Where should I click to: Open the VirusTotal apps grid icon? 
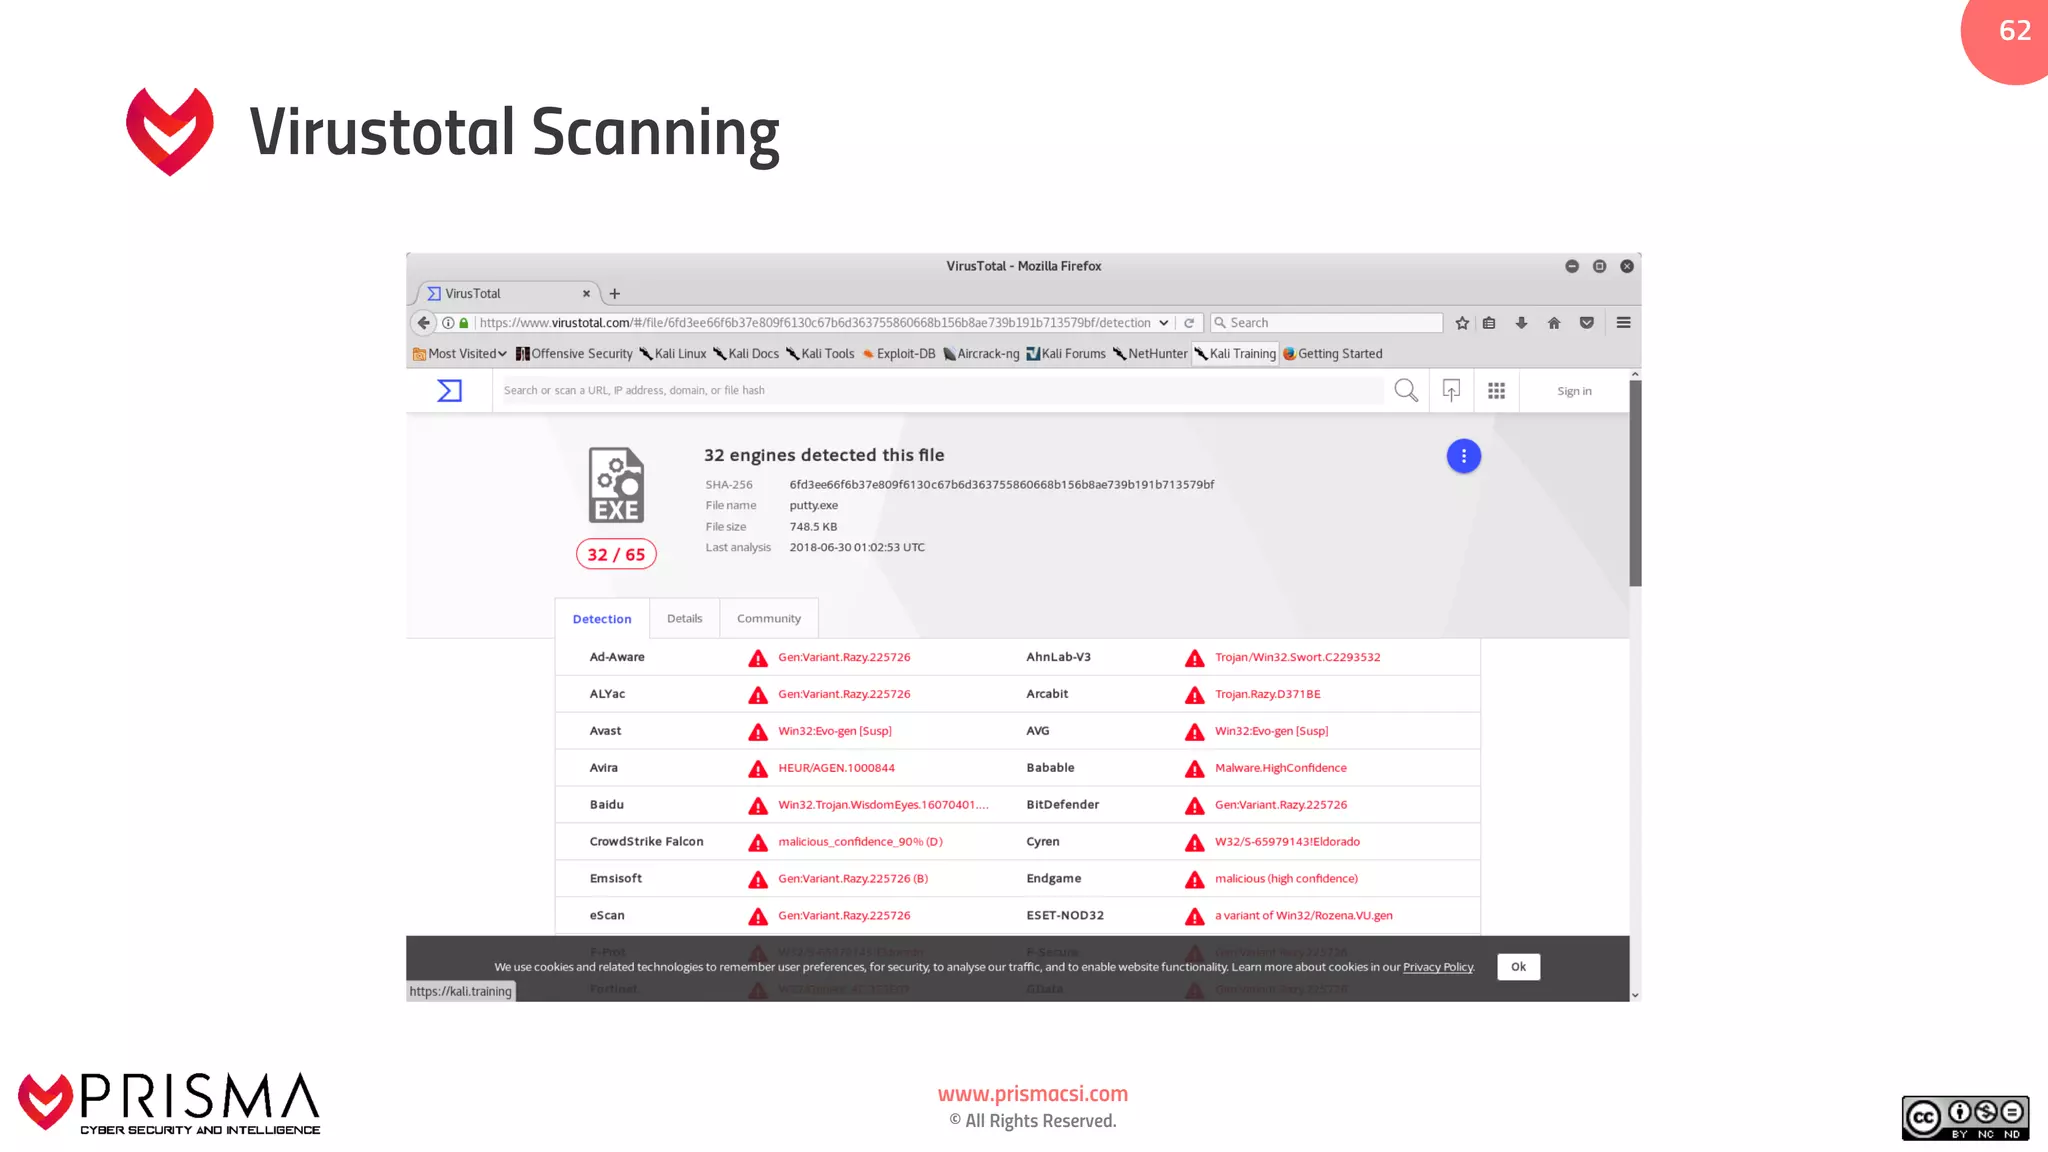[x=1496, y=391]
